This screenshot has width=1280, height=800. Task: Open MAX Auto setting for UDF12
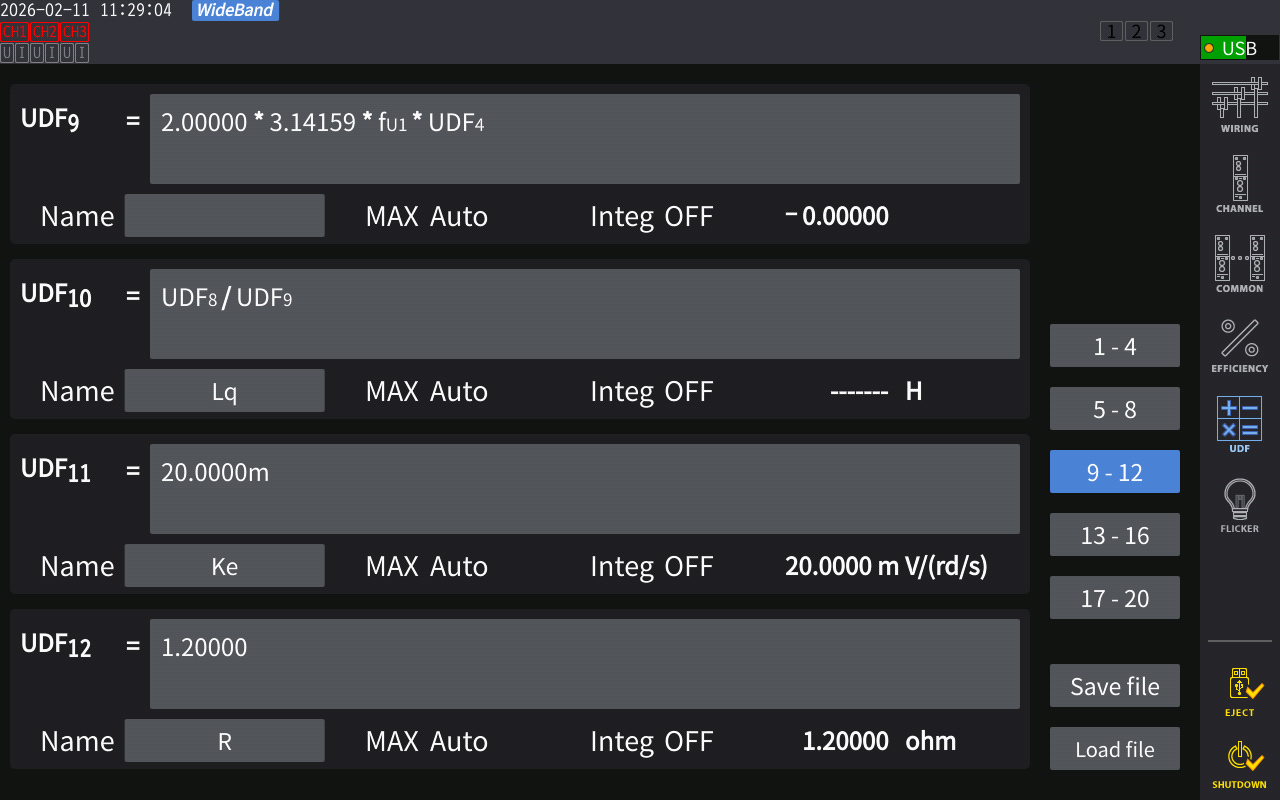click(x=427, y=742)
